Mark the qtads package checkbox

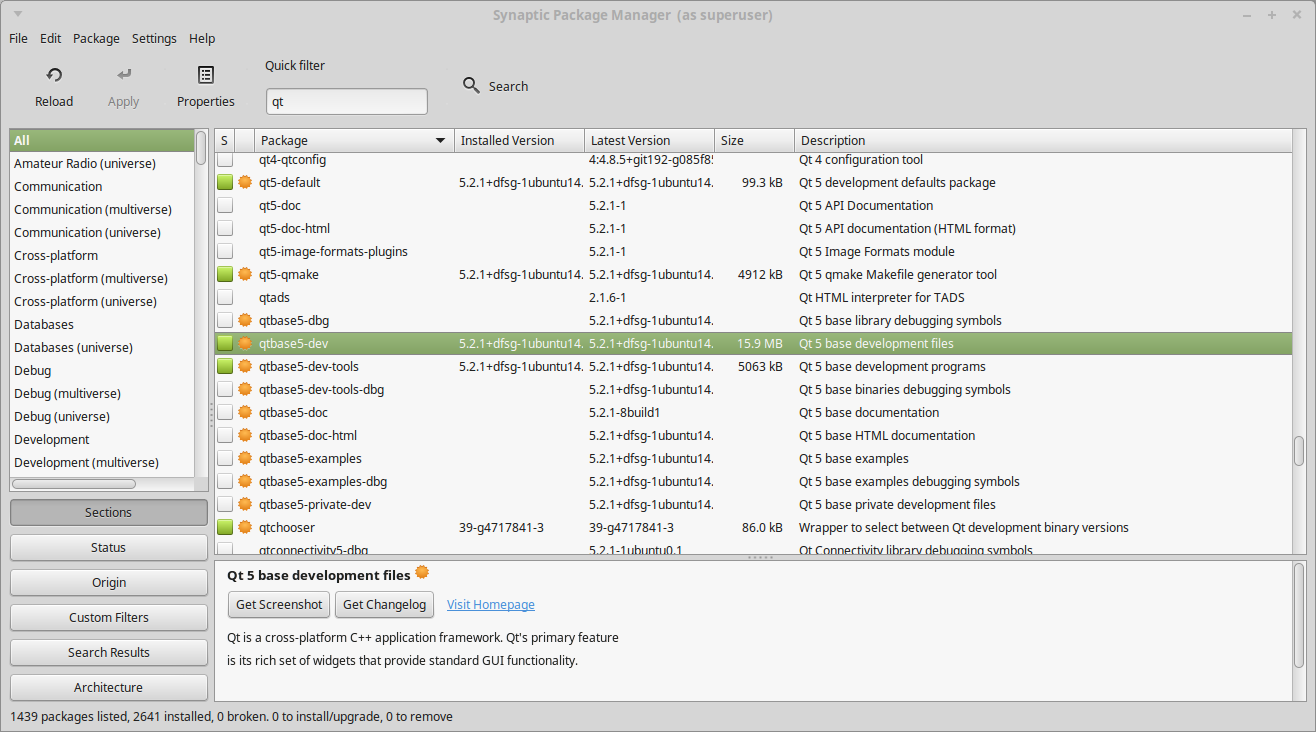[x=225, y=298]
